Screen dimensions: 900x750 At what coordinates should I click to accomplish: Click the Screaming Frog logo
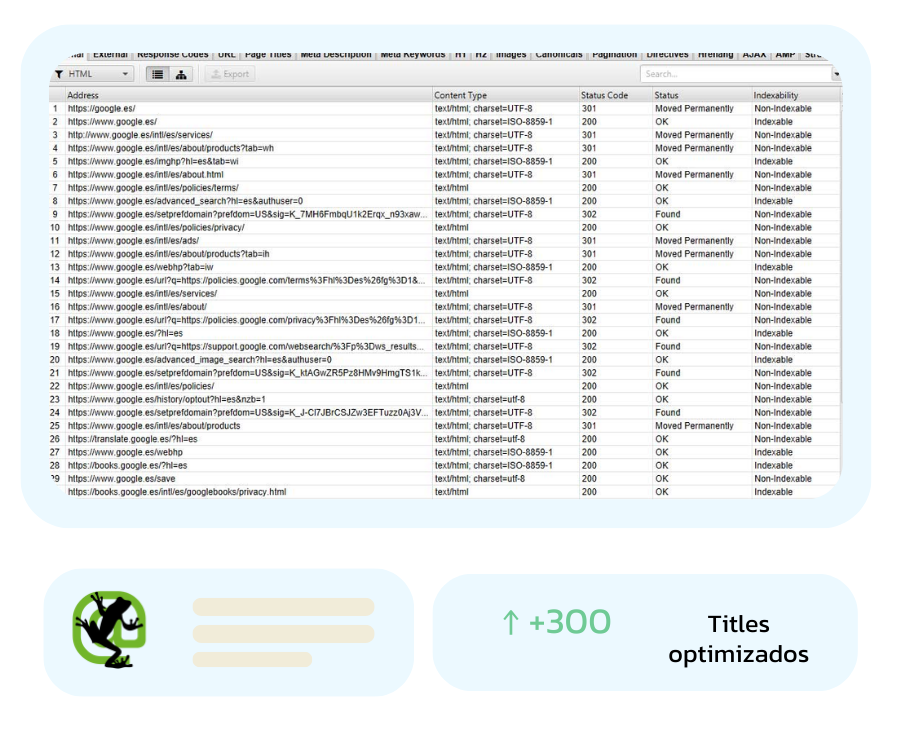pos(108,629)
